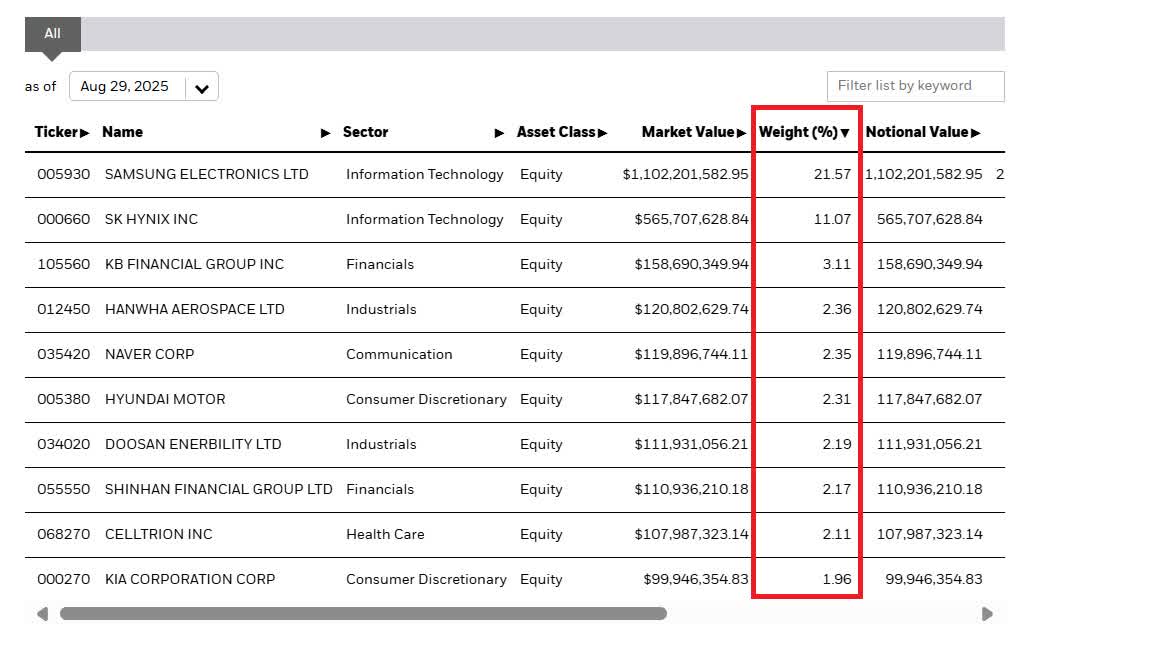Image resolution: width=1152 pixels, height=648 pixels.
Task: Sort by Notional Value column arrow
Action: click(x=975, y=133)
